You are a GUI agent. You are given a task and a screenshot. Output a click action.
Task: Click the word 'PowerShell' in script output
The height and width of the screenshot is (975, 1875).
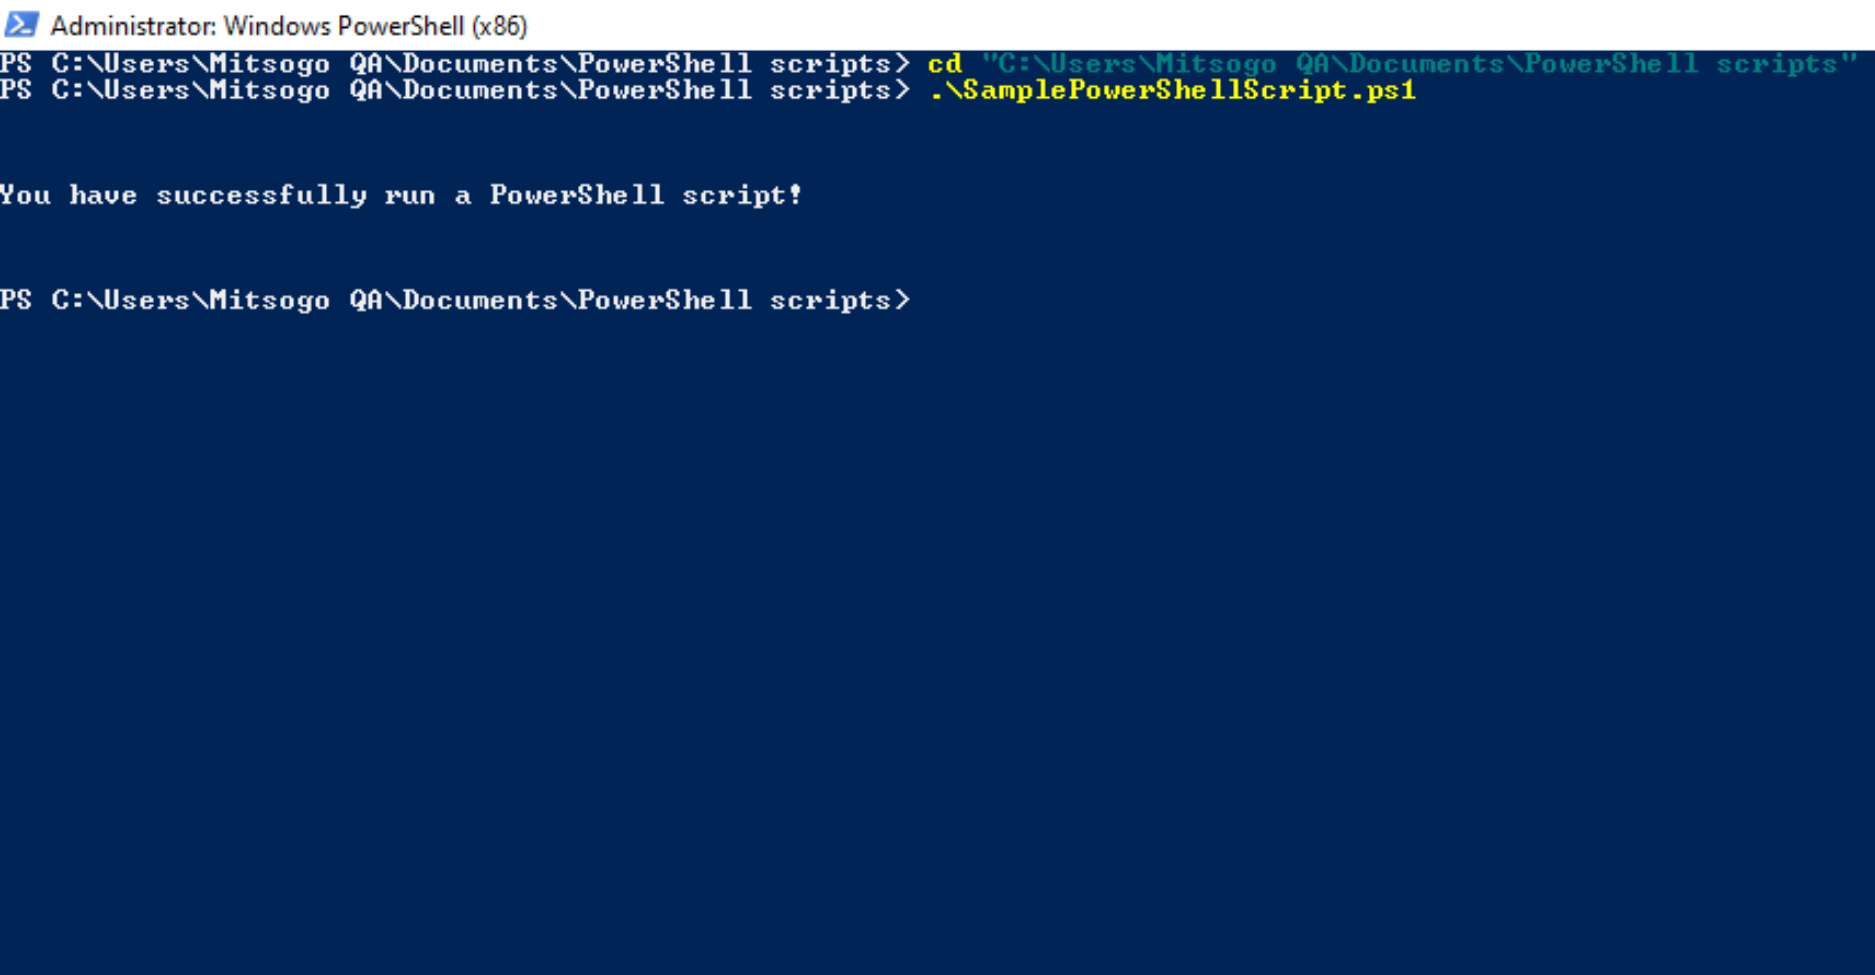pos(577,195)
